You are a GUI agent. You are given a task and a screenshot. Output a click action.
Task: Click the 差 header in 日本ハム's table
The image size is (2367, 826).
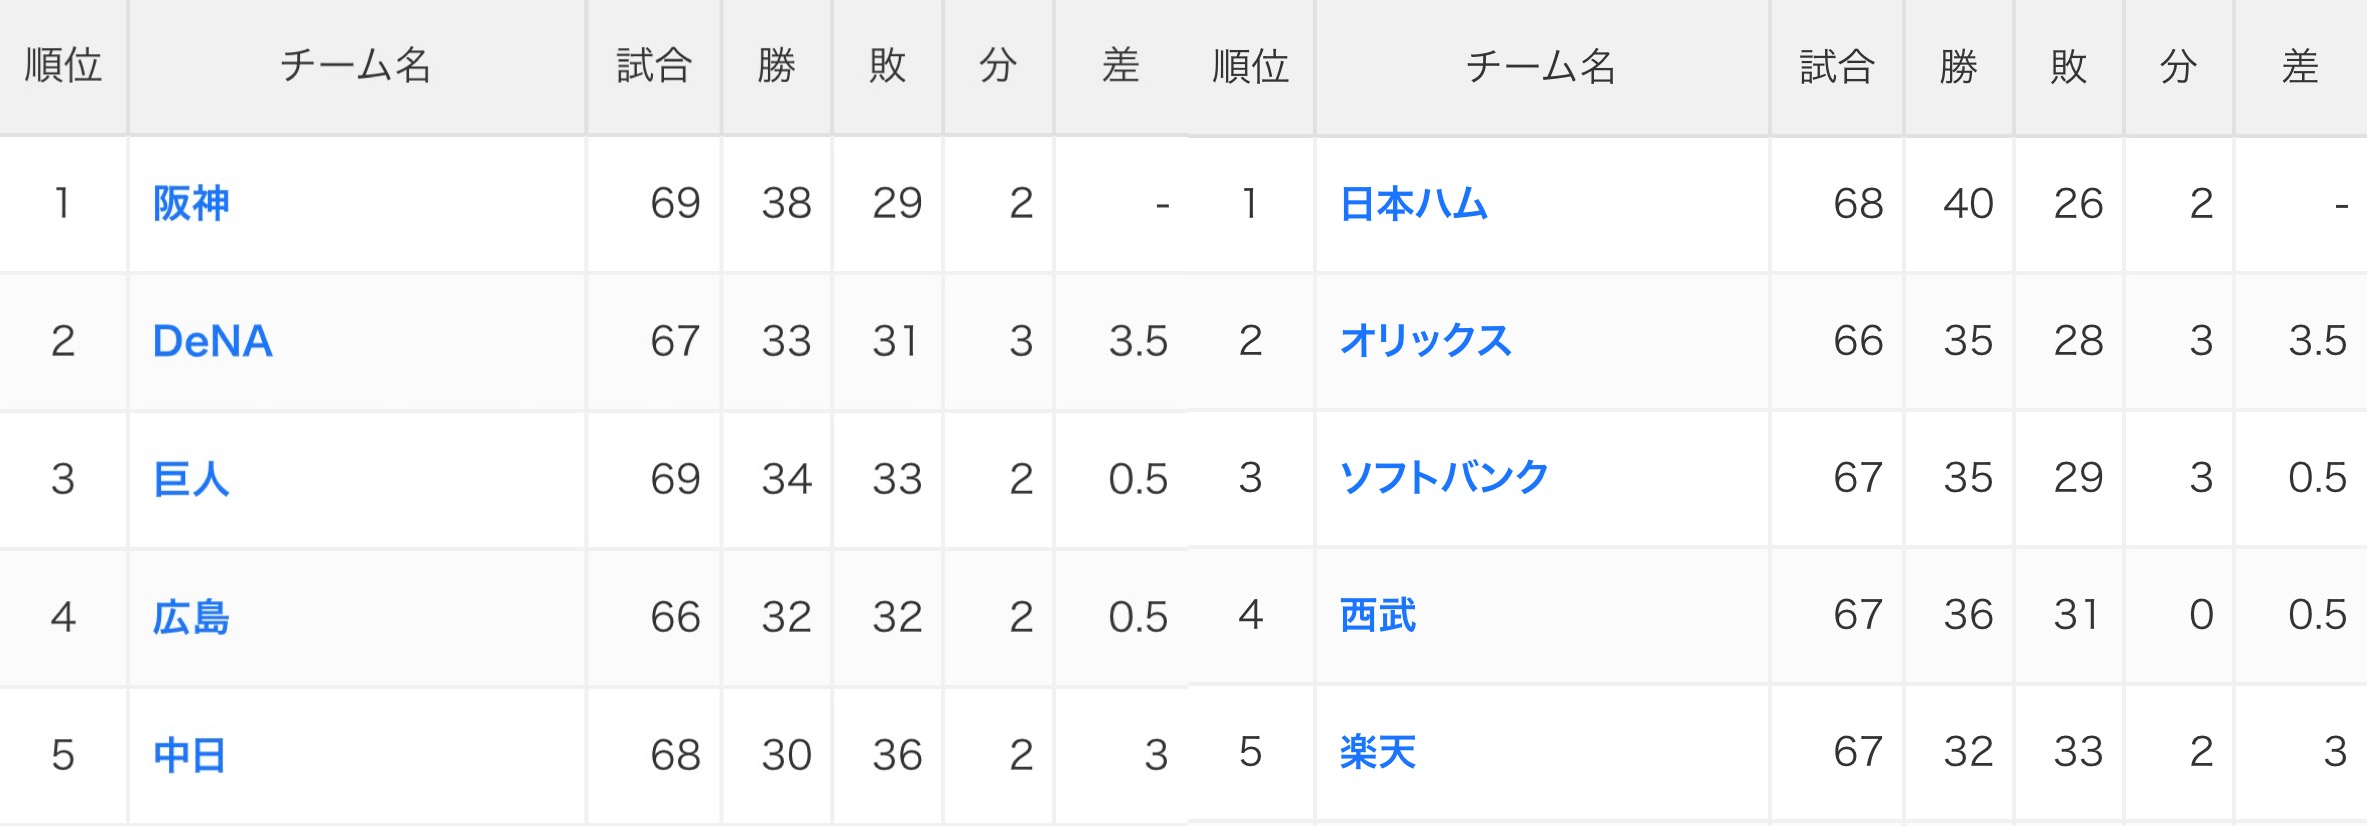[x=2300, y=67]
